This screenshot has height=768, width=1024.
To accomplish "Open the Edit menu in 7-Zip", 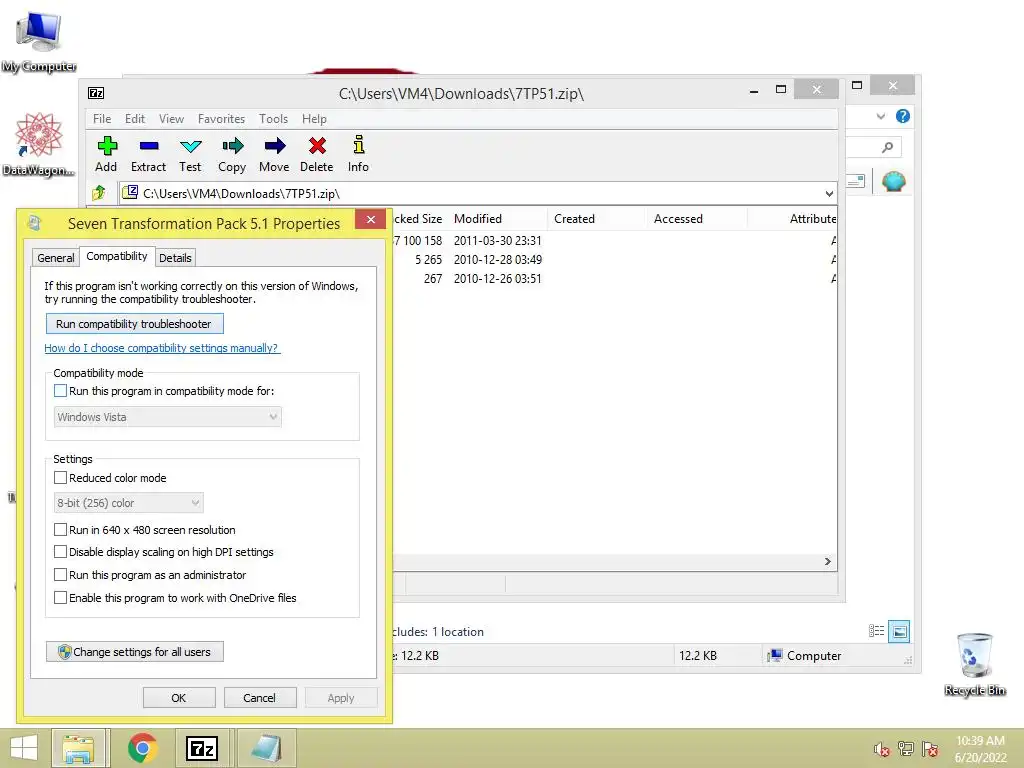I will click(x=135, y=119).
